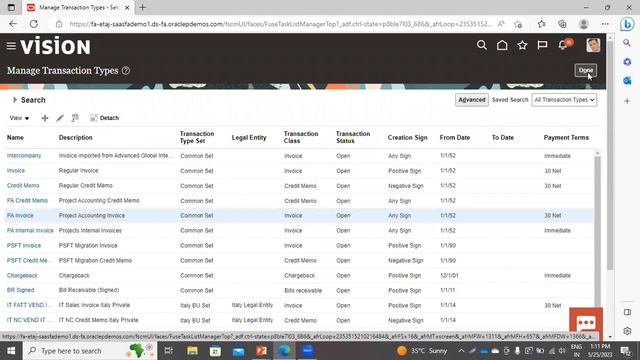Open the View dropdown menu
The width and height of the screenshot is (640, 360).
pos(19,118)
